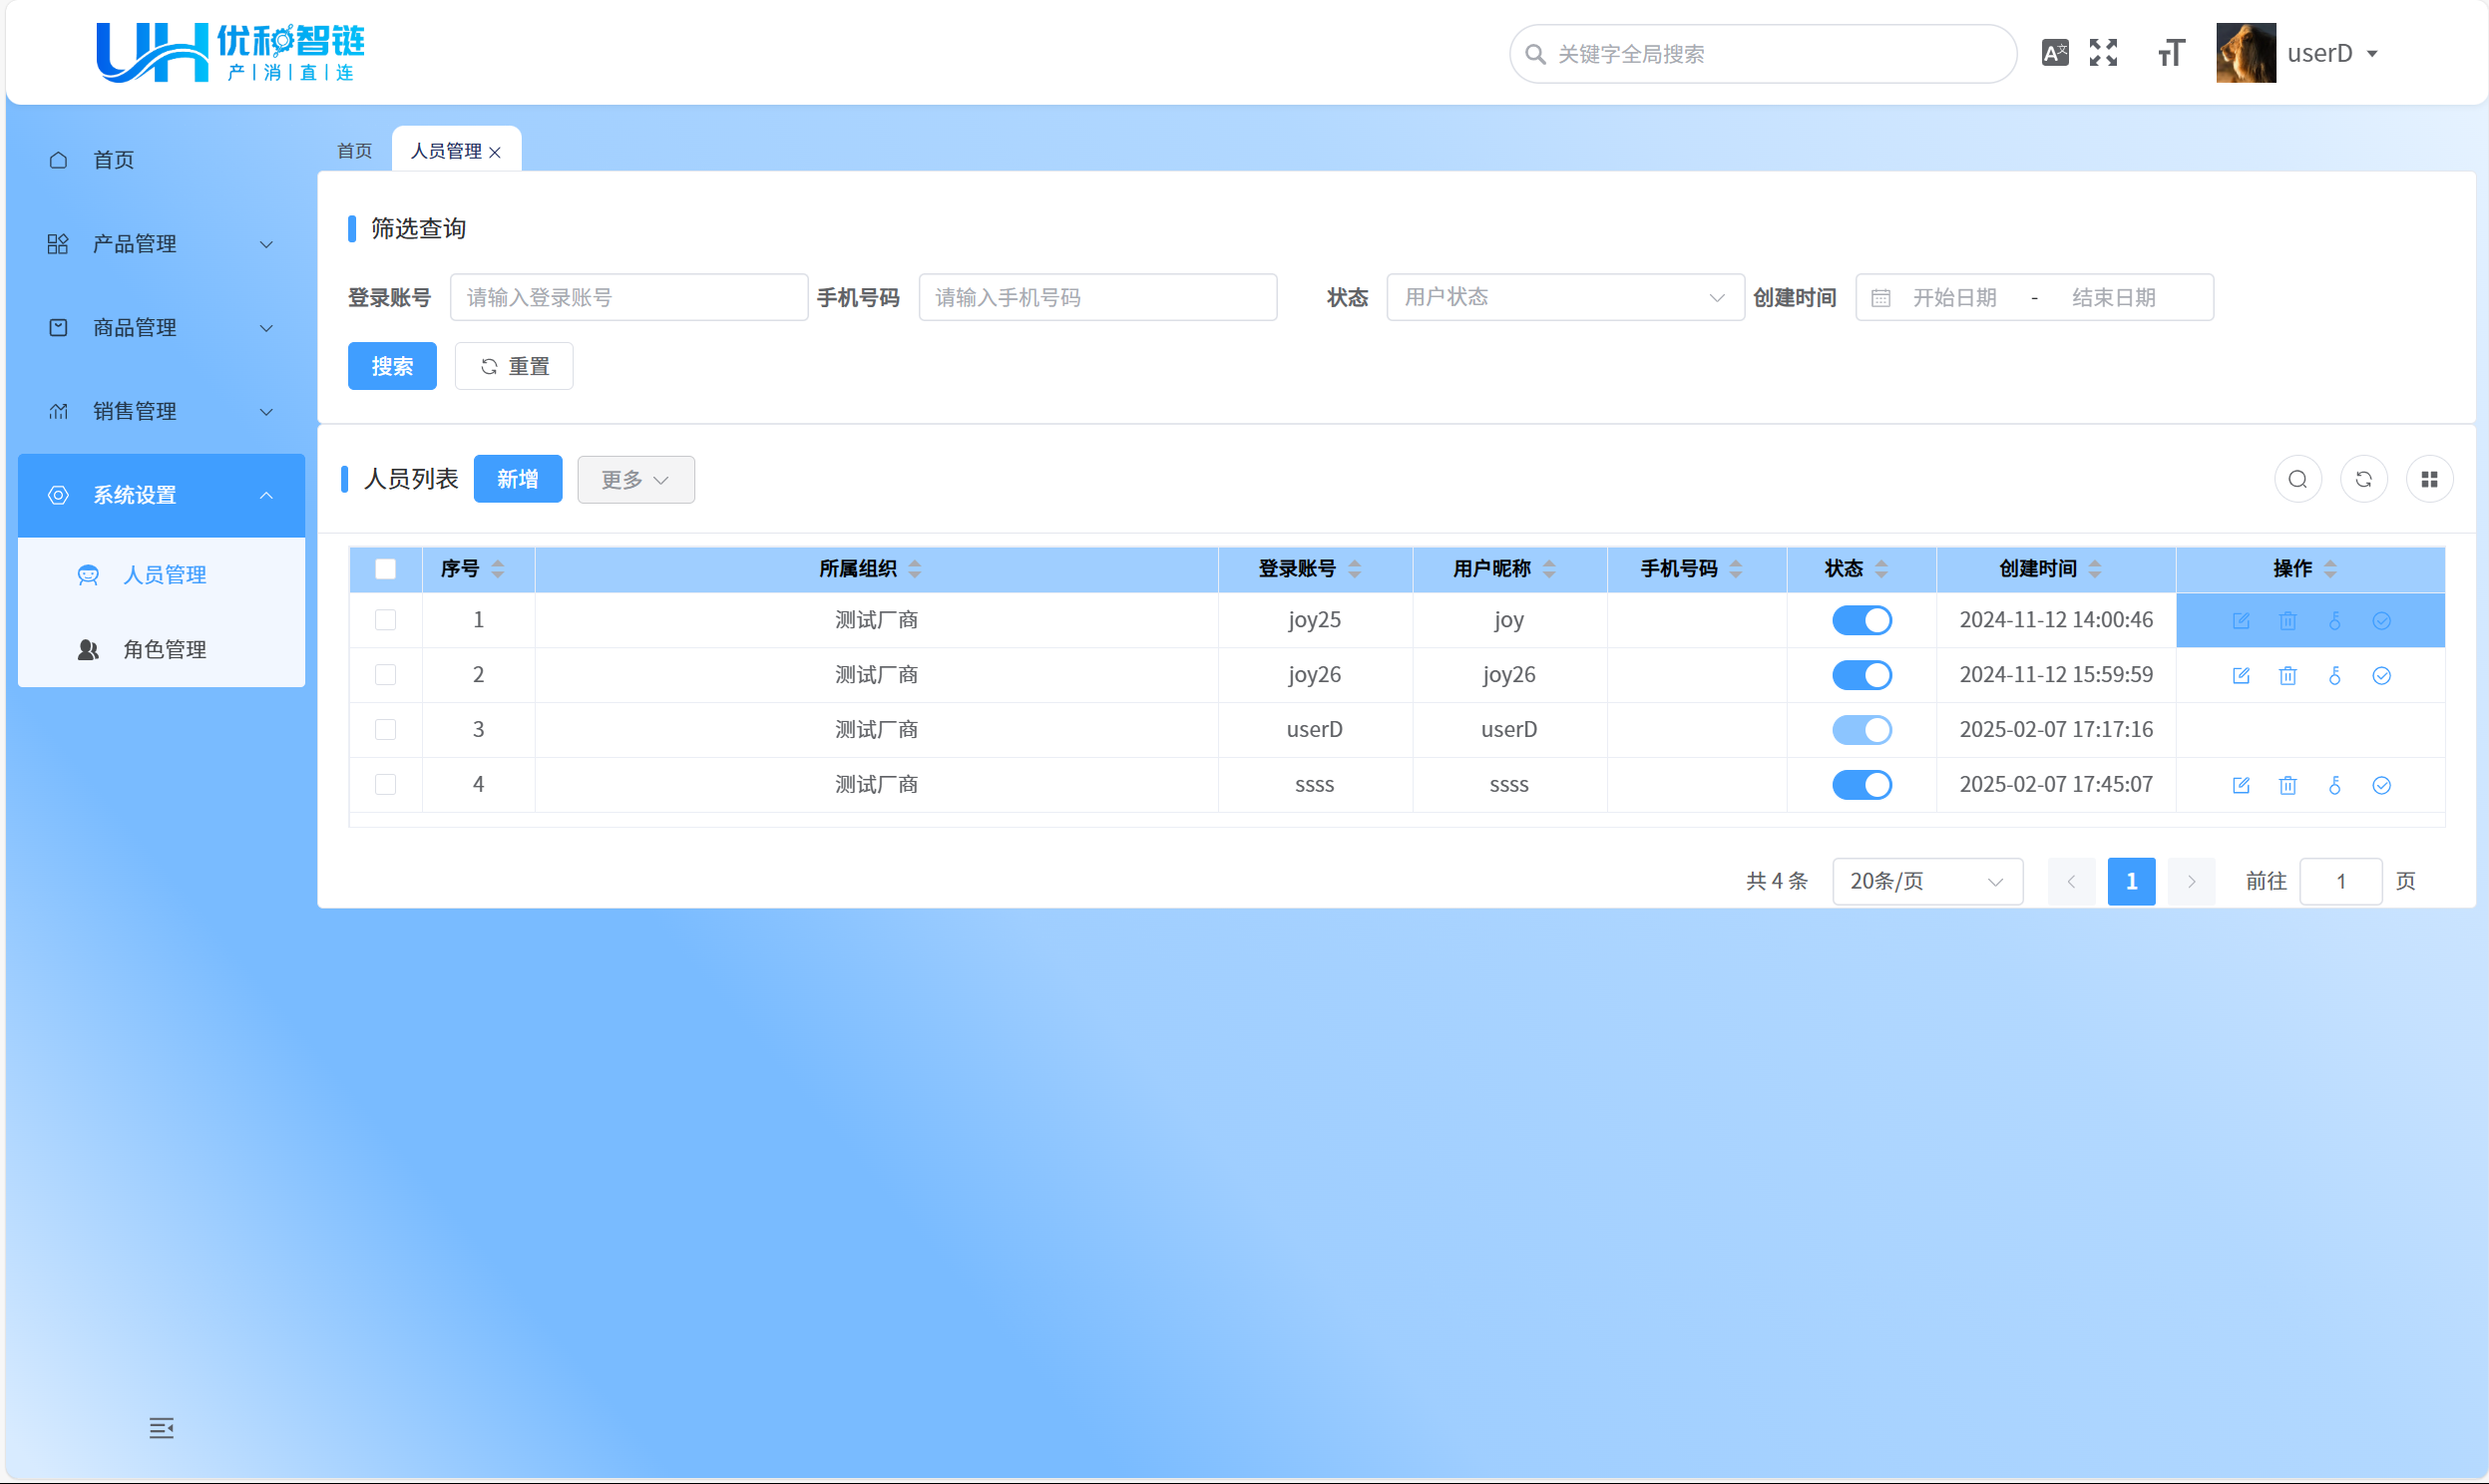Image resolution: width=2489 pixels, height=1484 pixels.
Task: Open the 20条/页 page size selector
Action: pyautogui.click(x=1926, y=881)
